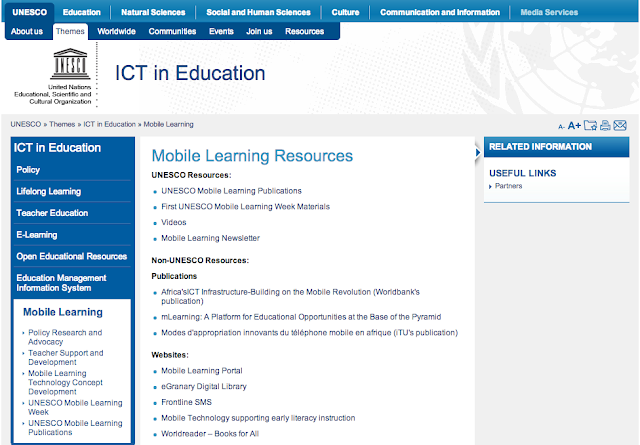Open the UNESCO top menu item

(x=29, y=12)
